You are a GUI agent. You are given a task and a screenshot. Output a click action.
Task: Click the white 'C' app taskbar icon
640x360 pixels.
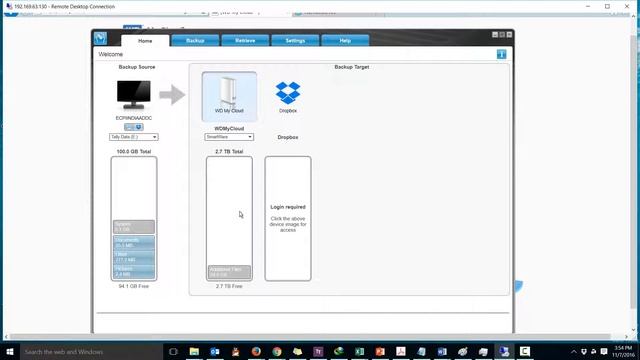pyautogui.click(x=525, y=351)
